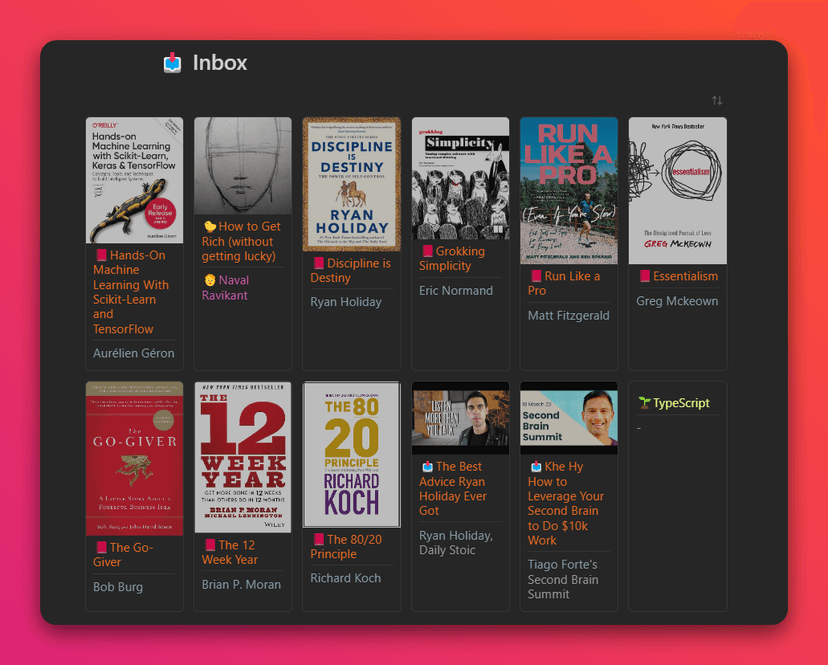
Task: Click the 80/20 Principle book cover
Action: click(x=352, y=455)
